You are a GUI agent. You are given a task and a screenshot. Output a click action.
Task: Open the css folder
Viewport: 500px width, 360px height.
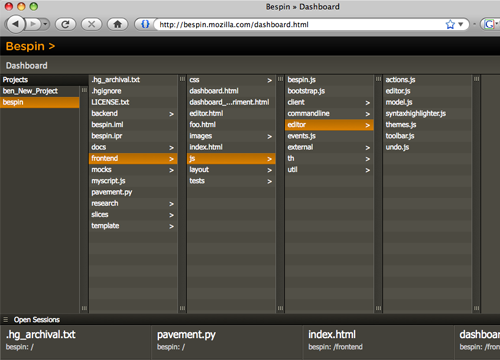point(231,80)
